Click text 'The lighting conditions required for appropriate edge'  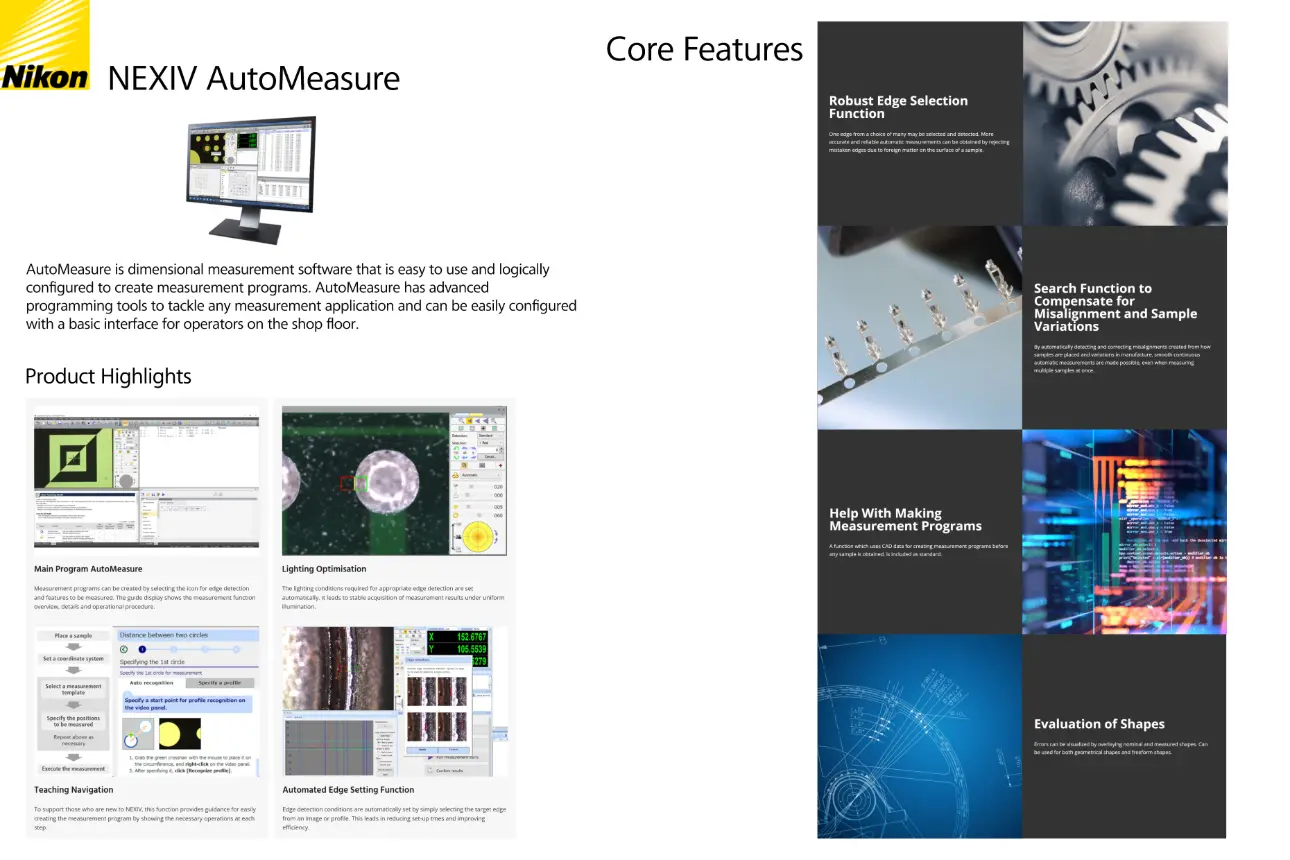pyautogui.click(x=392, y=598)
